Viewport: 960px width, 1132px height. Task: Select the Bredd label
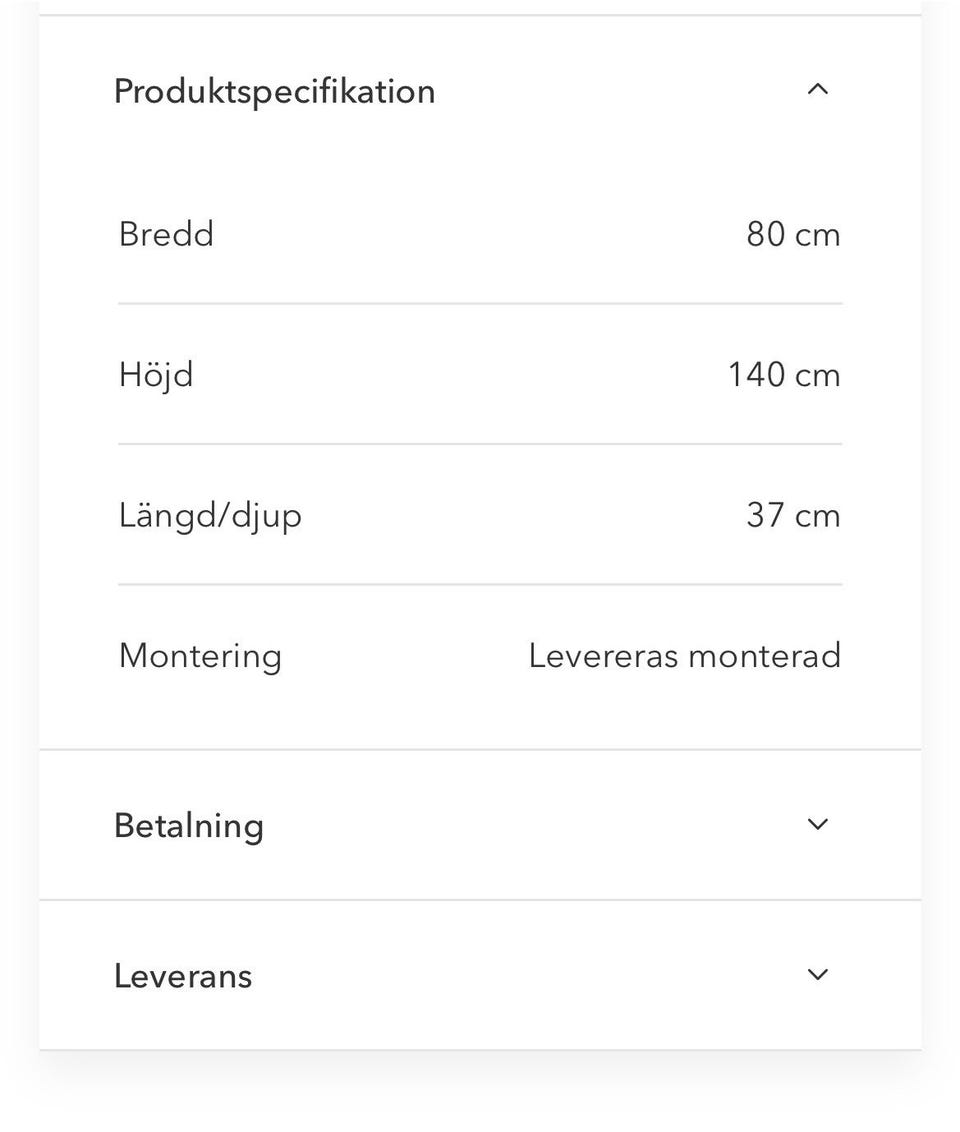coord(166,234)
